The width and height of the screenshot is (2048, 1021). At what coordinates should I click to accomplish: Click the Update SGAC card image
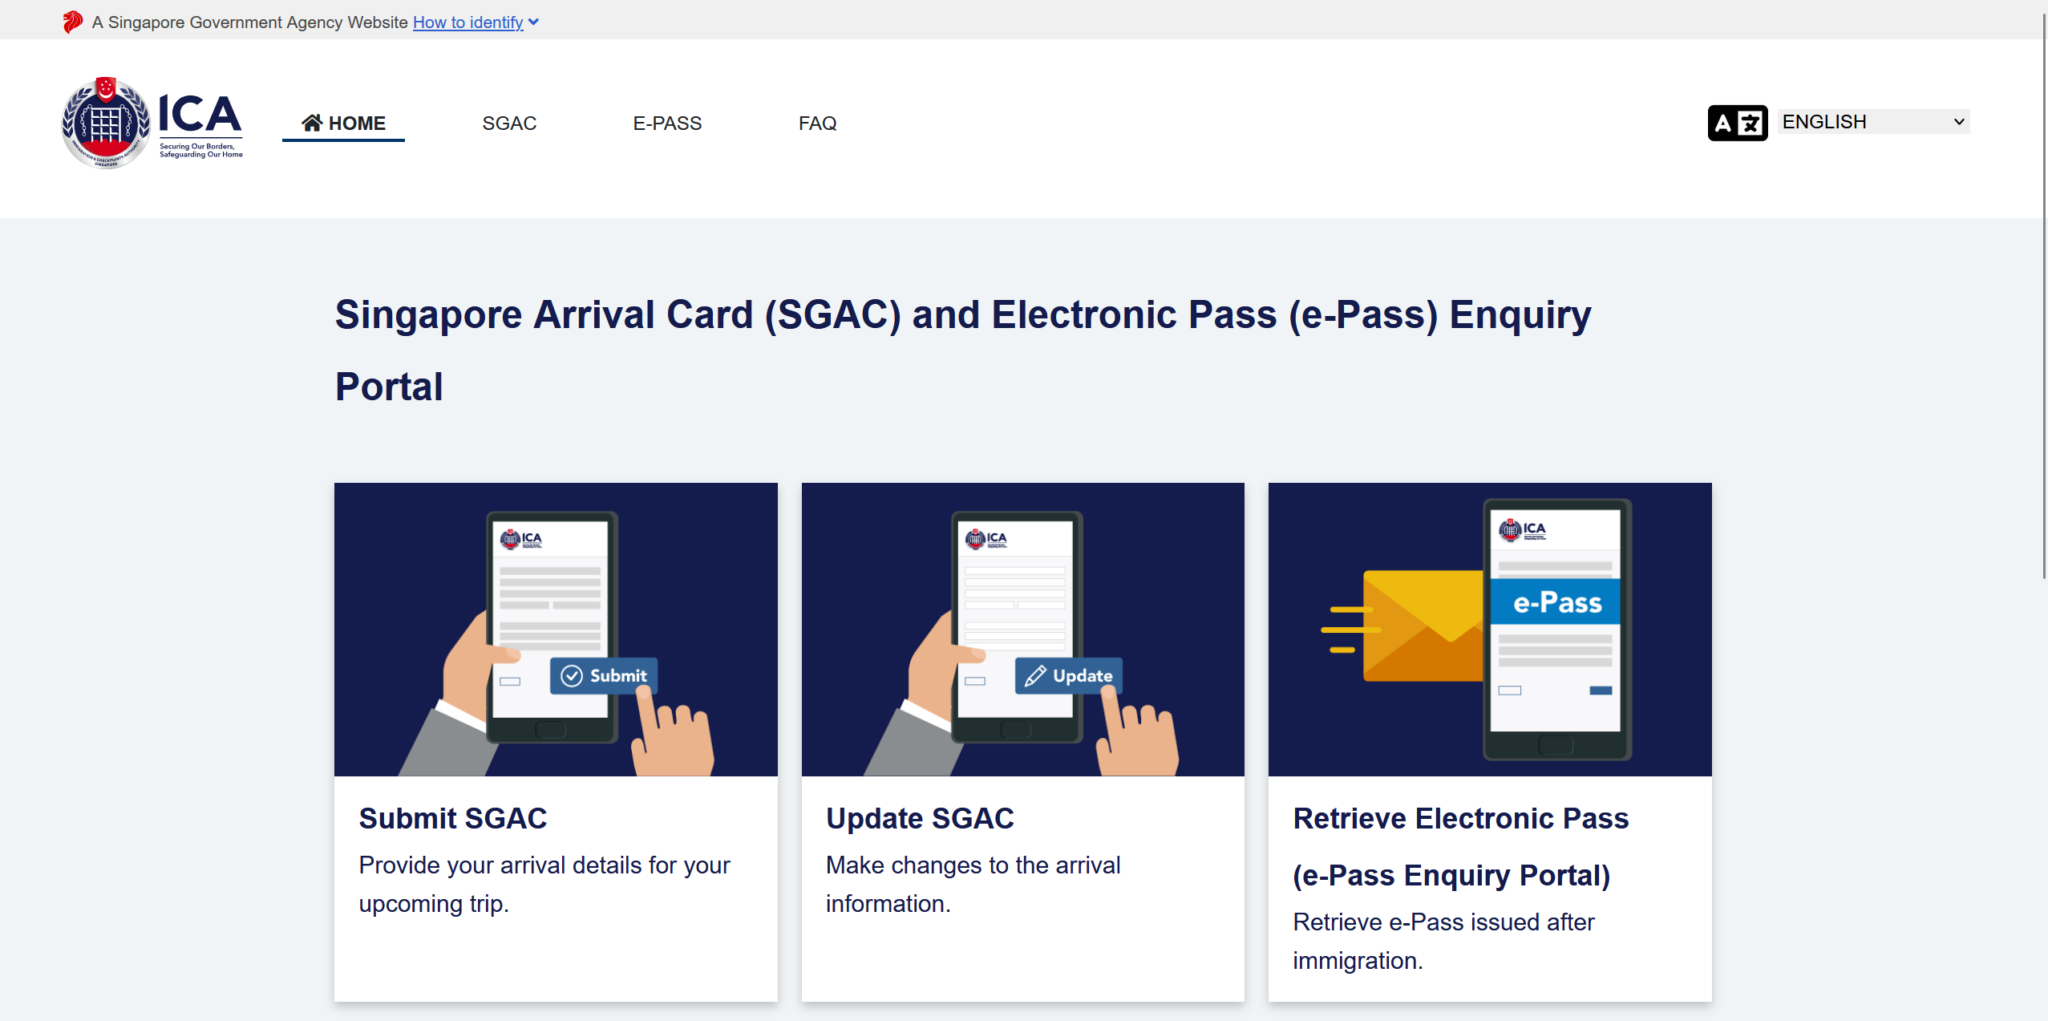tap(1022, 629)
